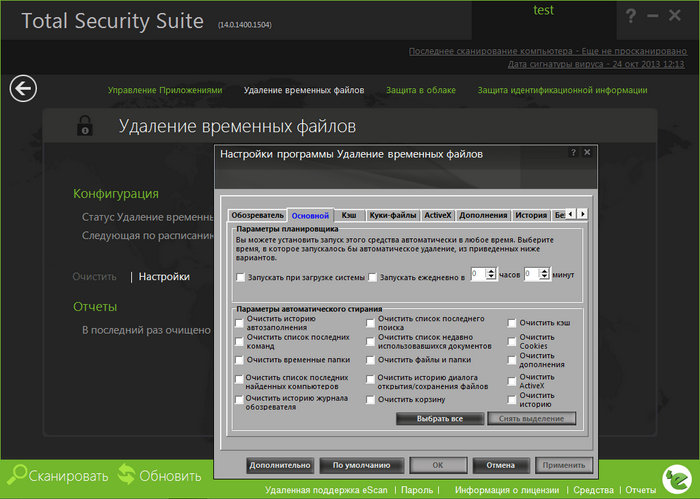Check Очистить файлы и папки

[370, 360]
